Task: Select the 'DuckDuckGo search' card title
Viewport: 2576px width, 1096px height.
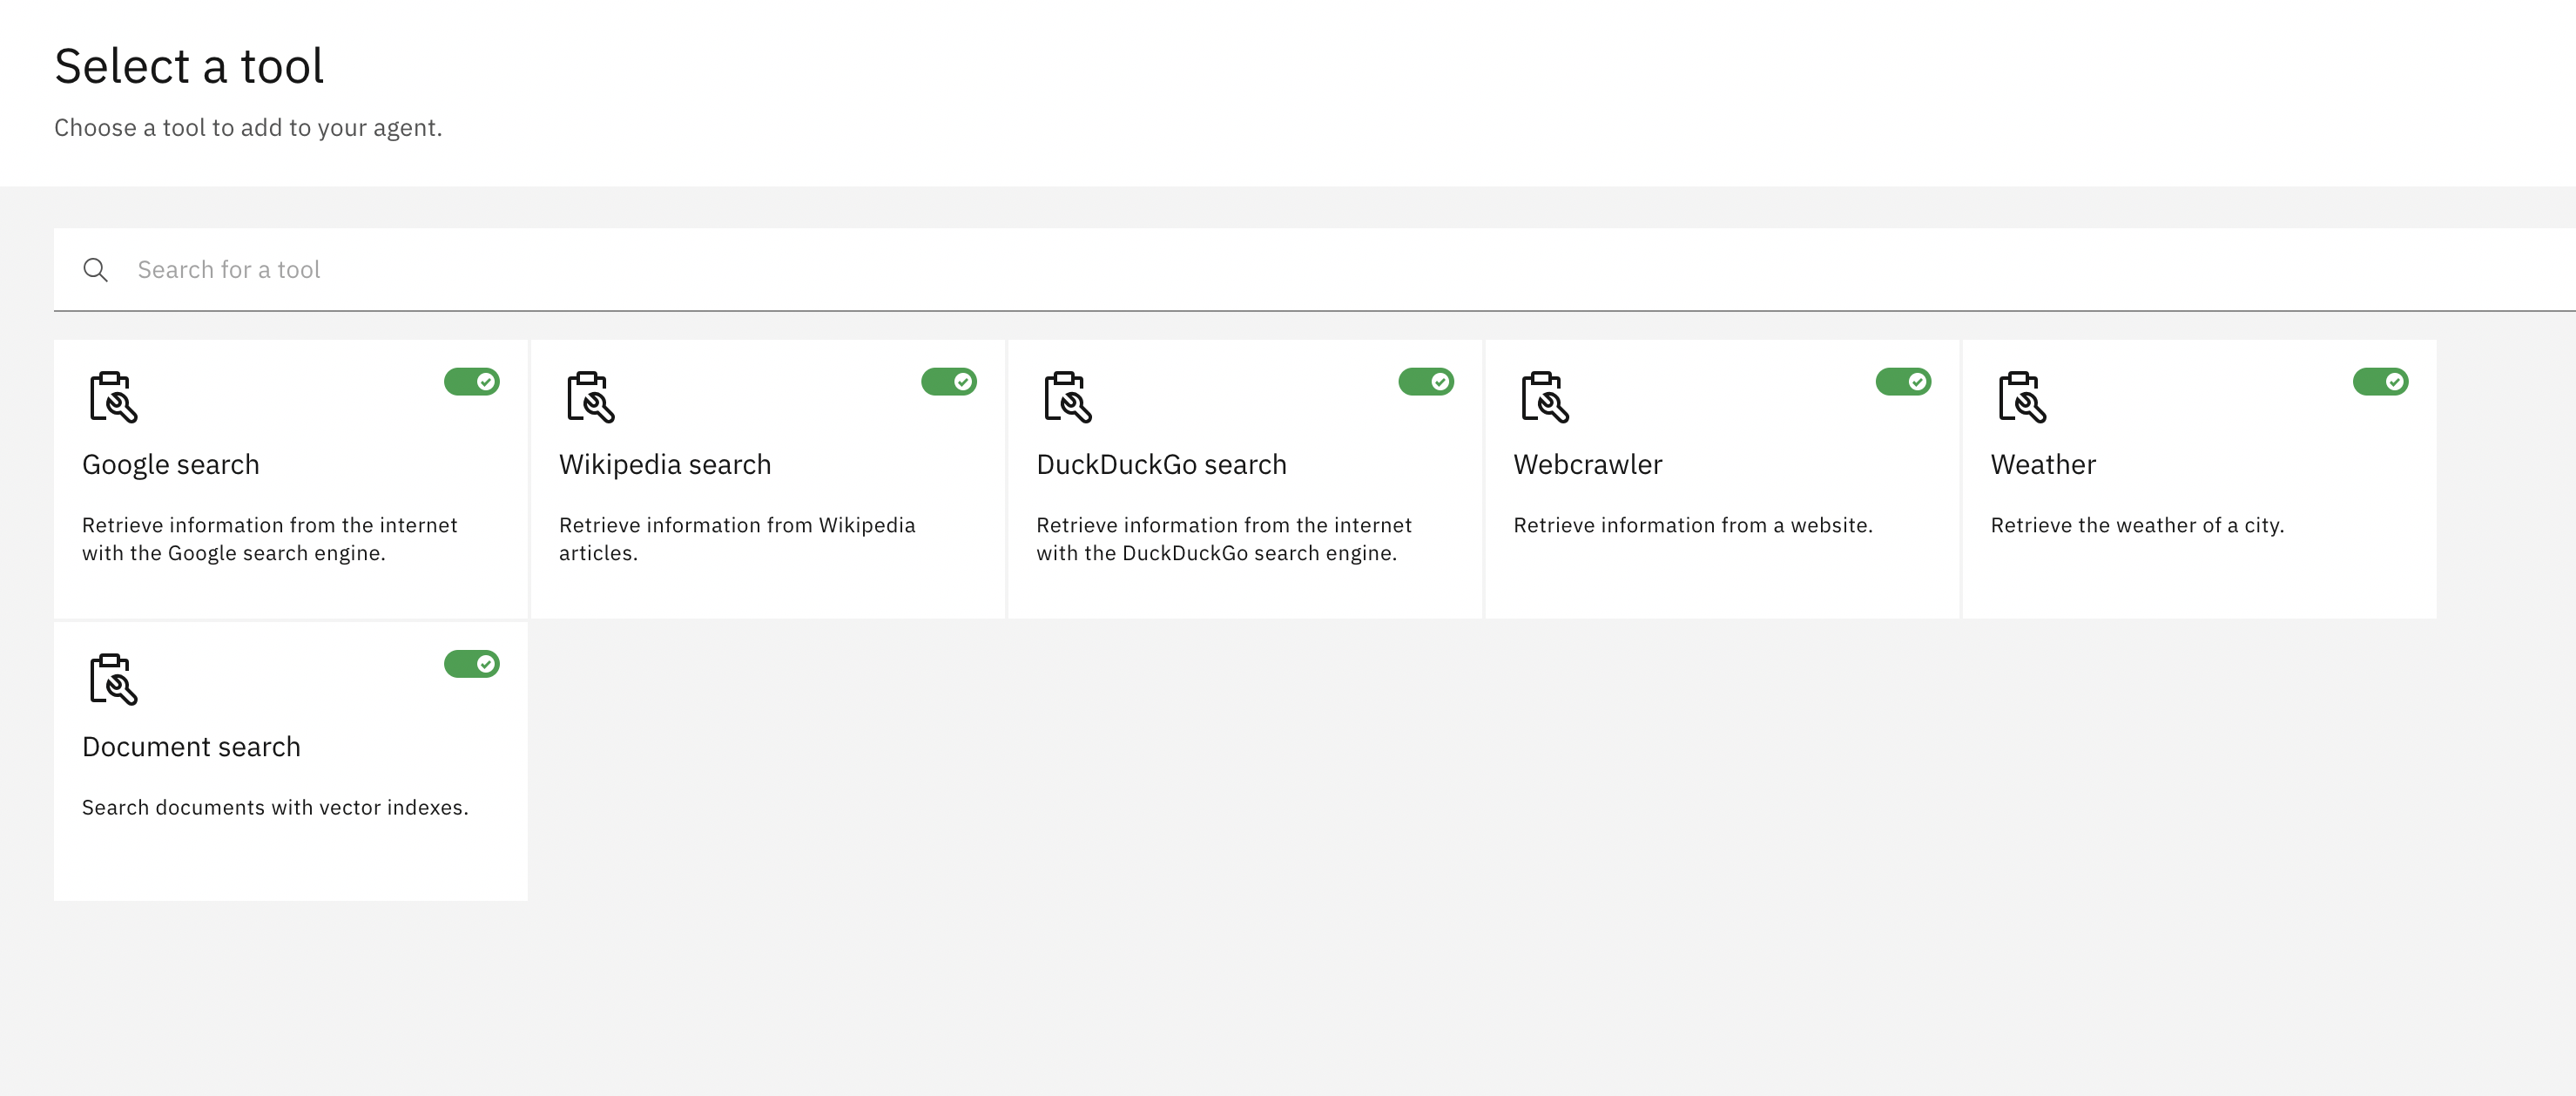Action: click(1161, 465)
